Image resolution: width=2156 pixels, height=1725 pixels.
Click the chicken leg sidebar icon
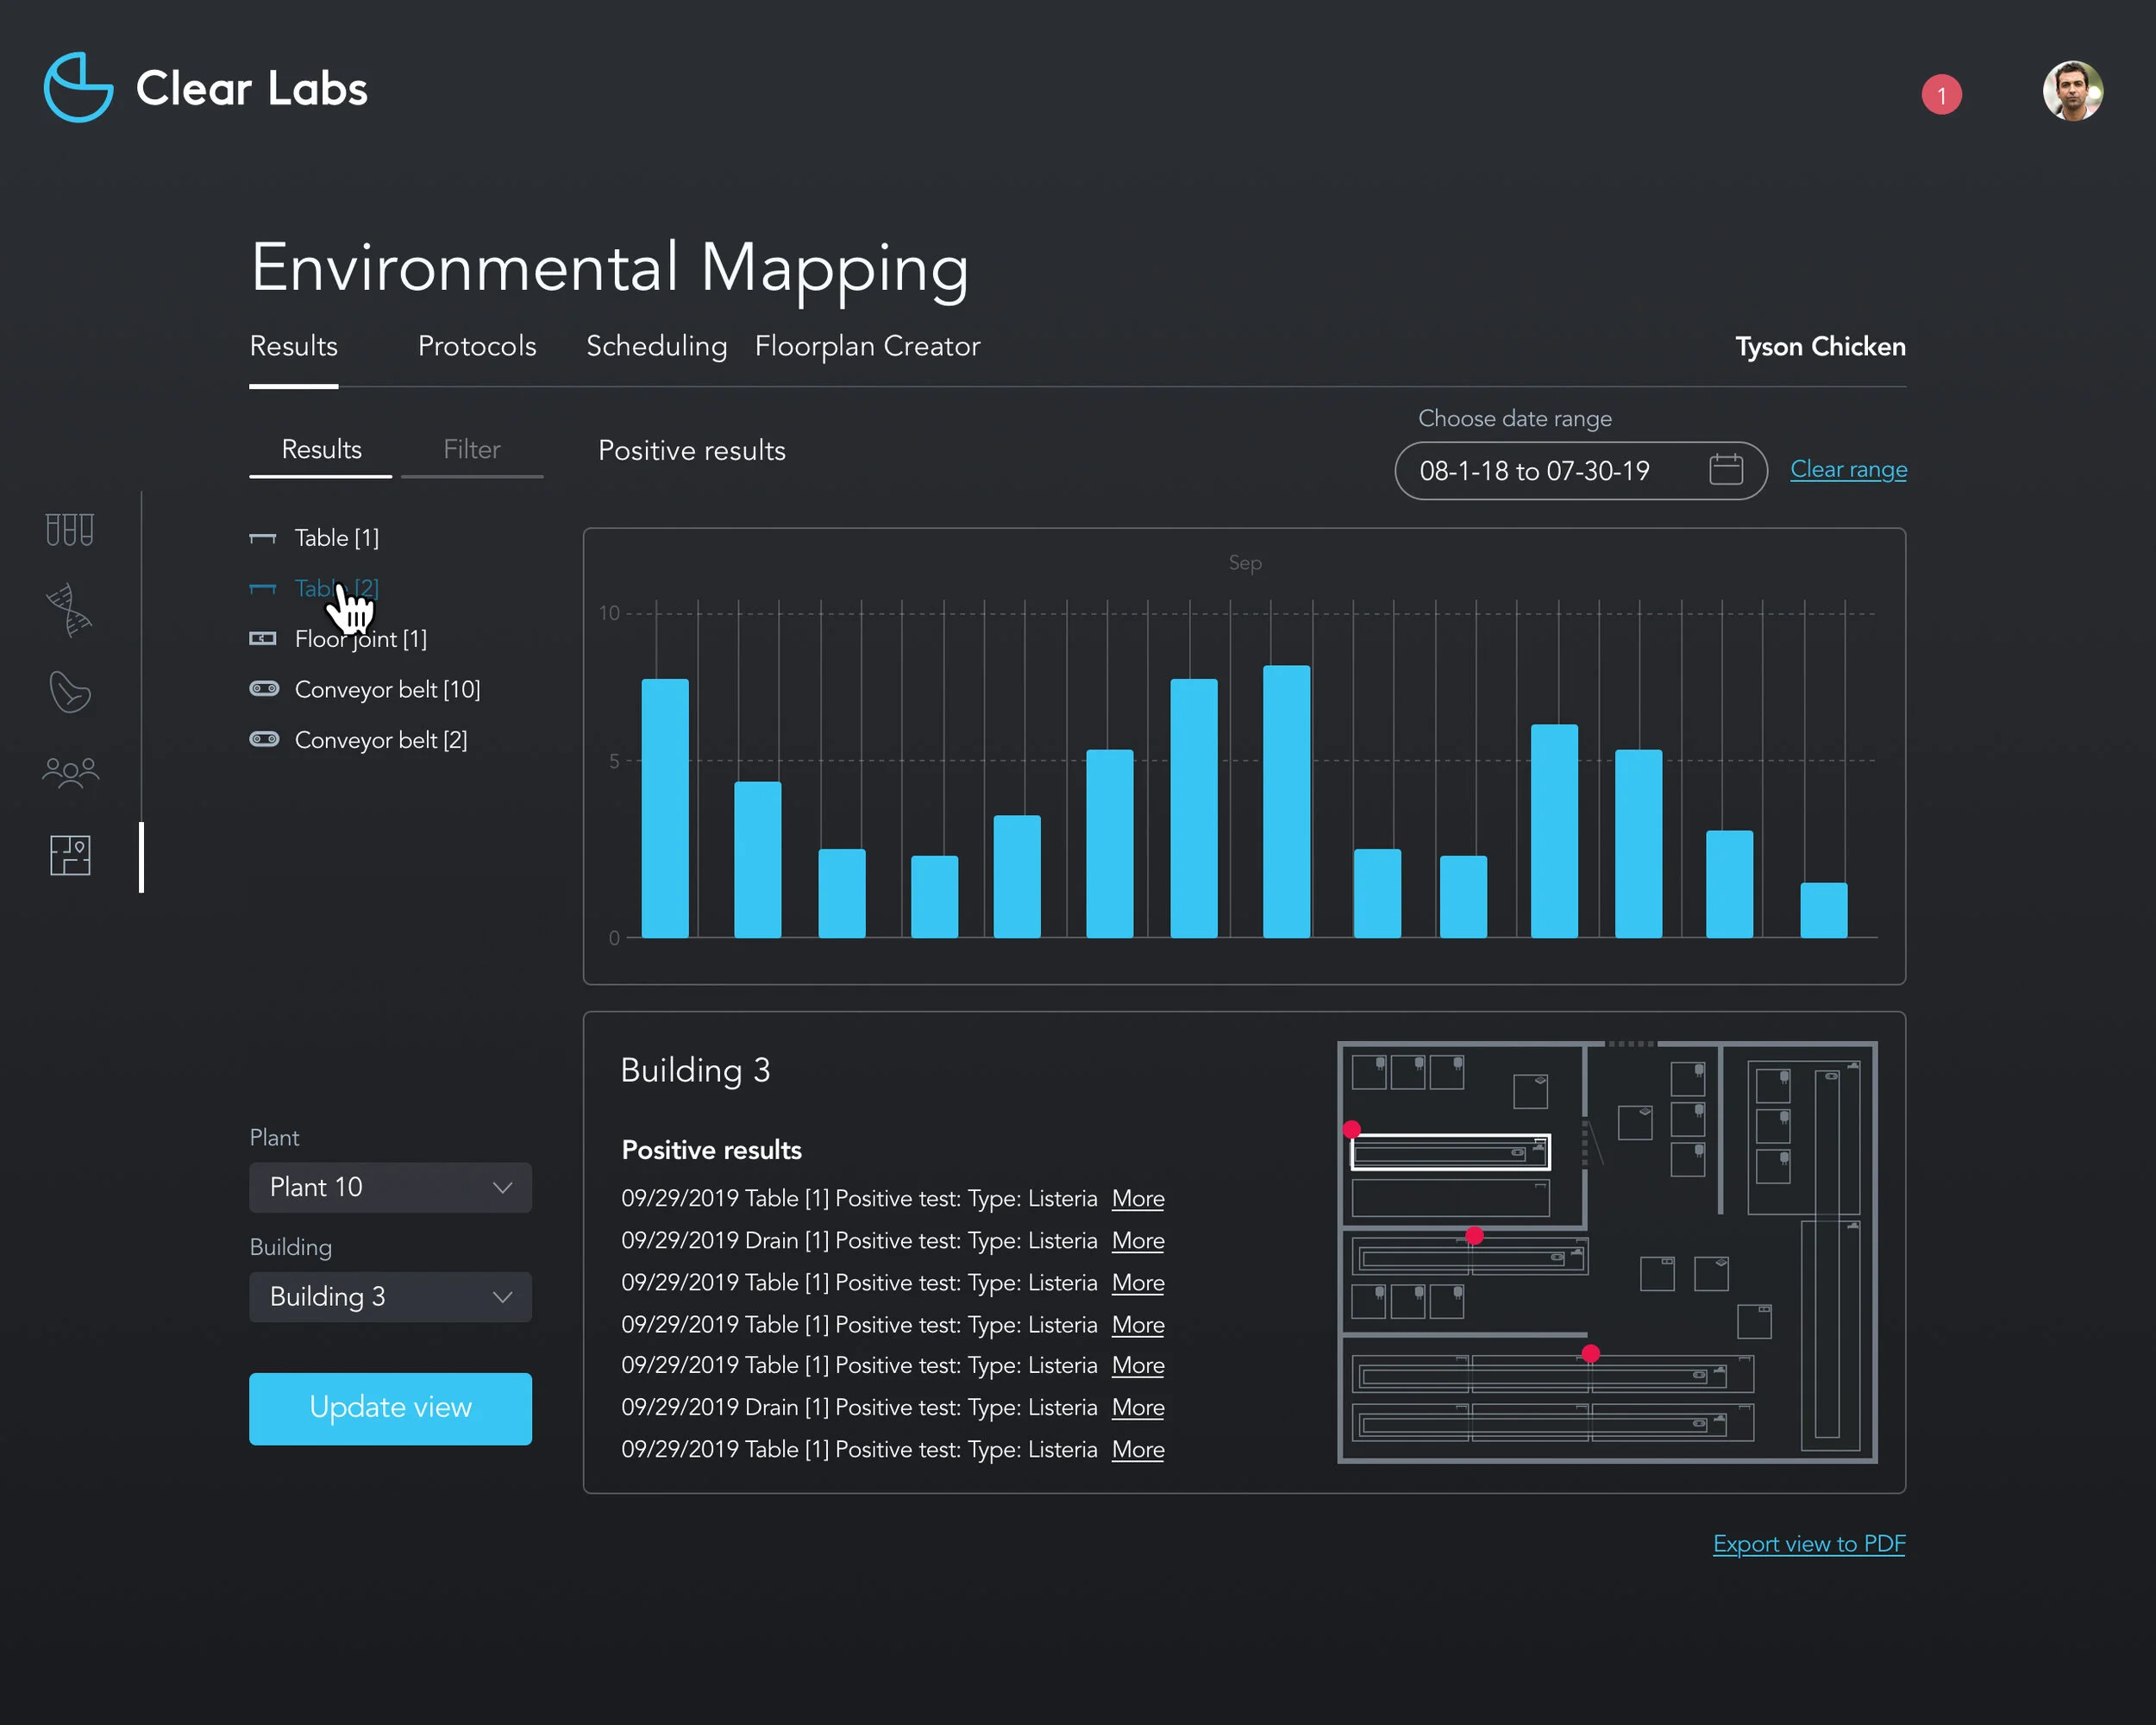click(x=69, y=692)
